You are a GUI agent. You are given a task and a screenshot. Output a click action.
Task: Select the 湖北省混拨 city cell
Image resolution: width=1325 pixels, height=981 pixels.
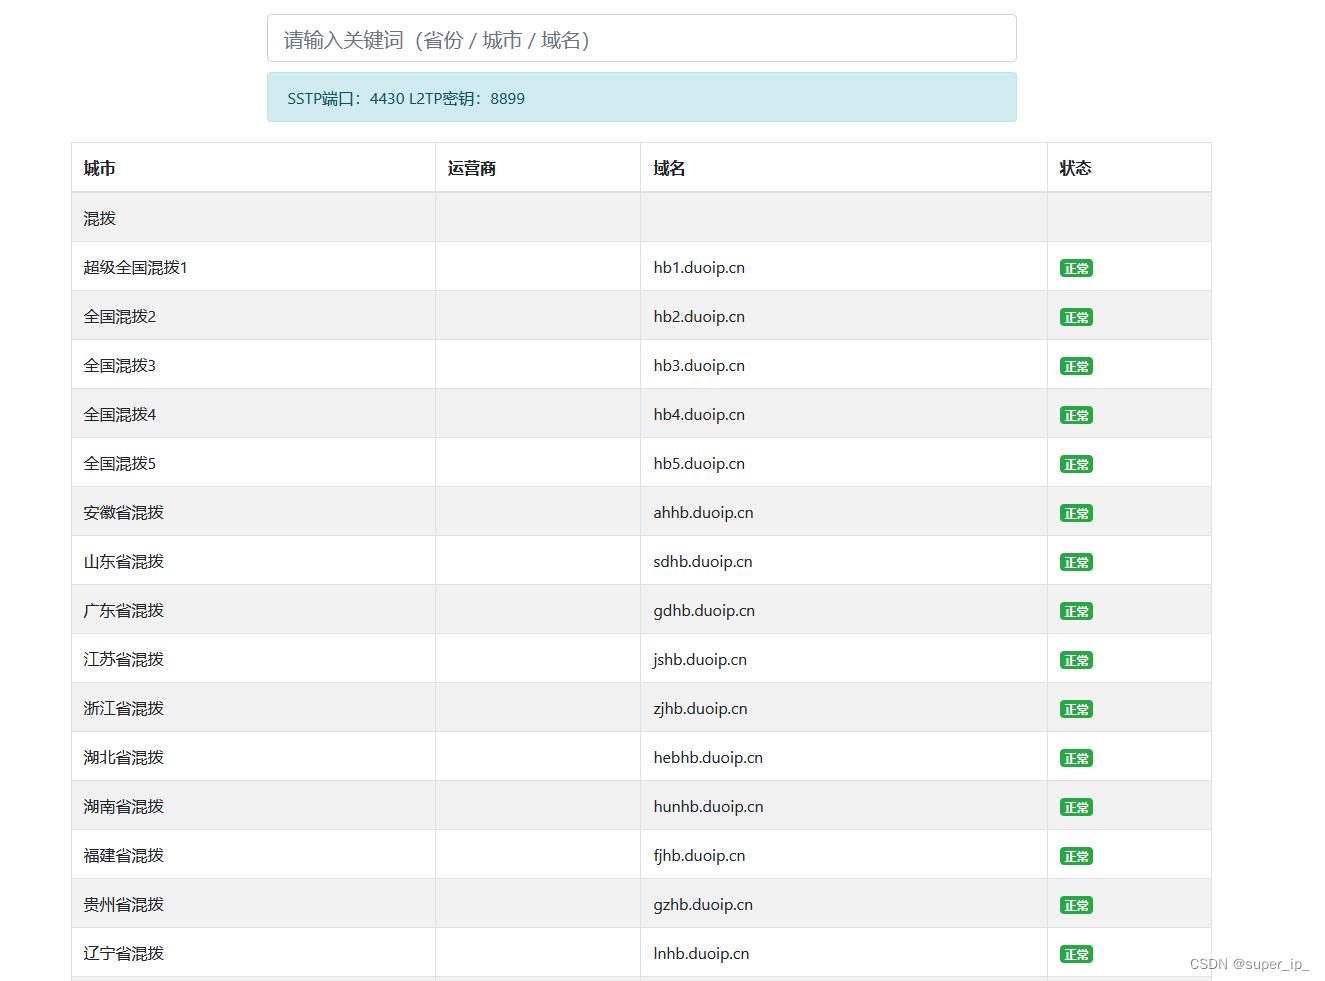pyautogui.click(x=253, y=757)
